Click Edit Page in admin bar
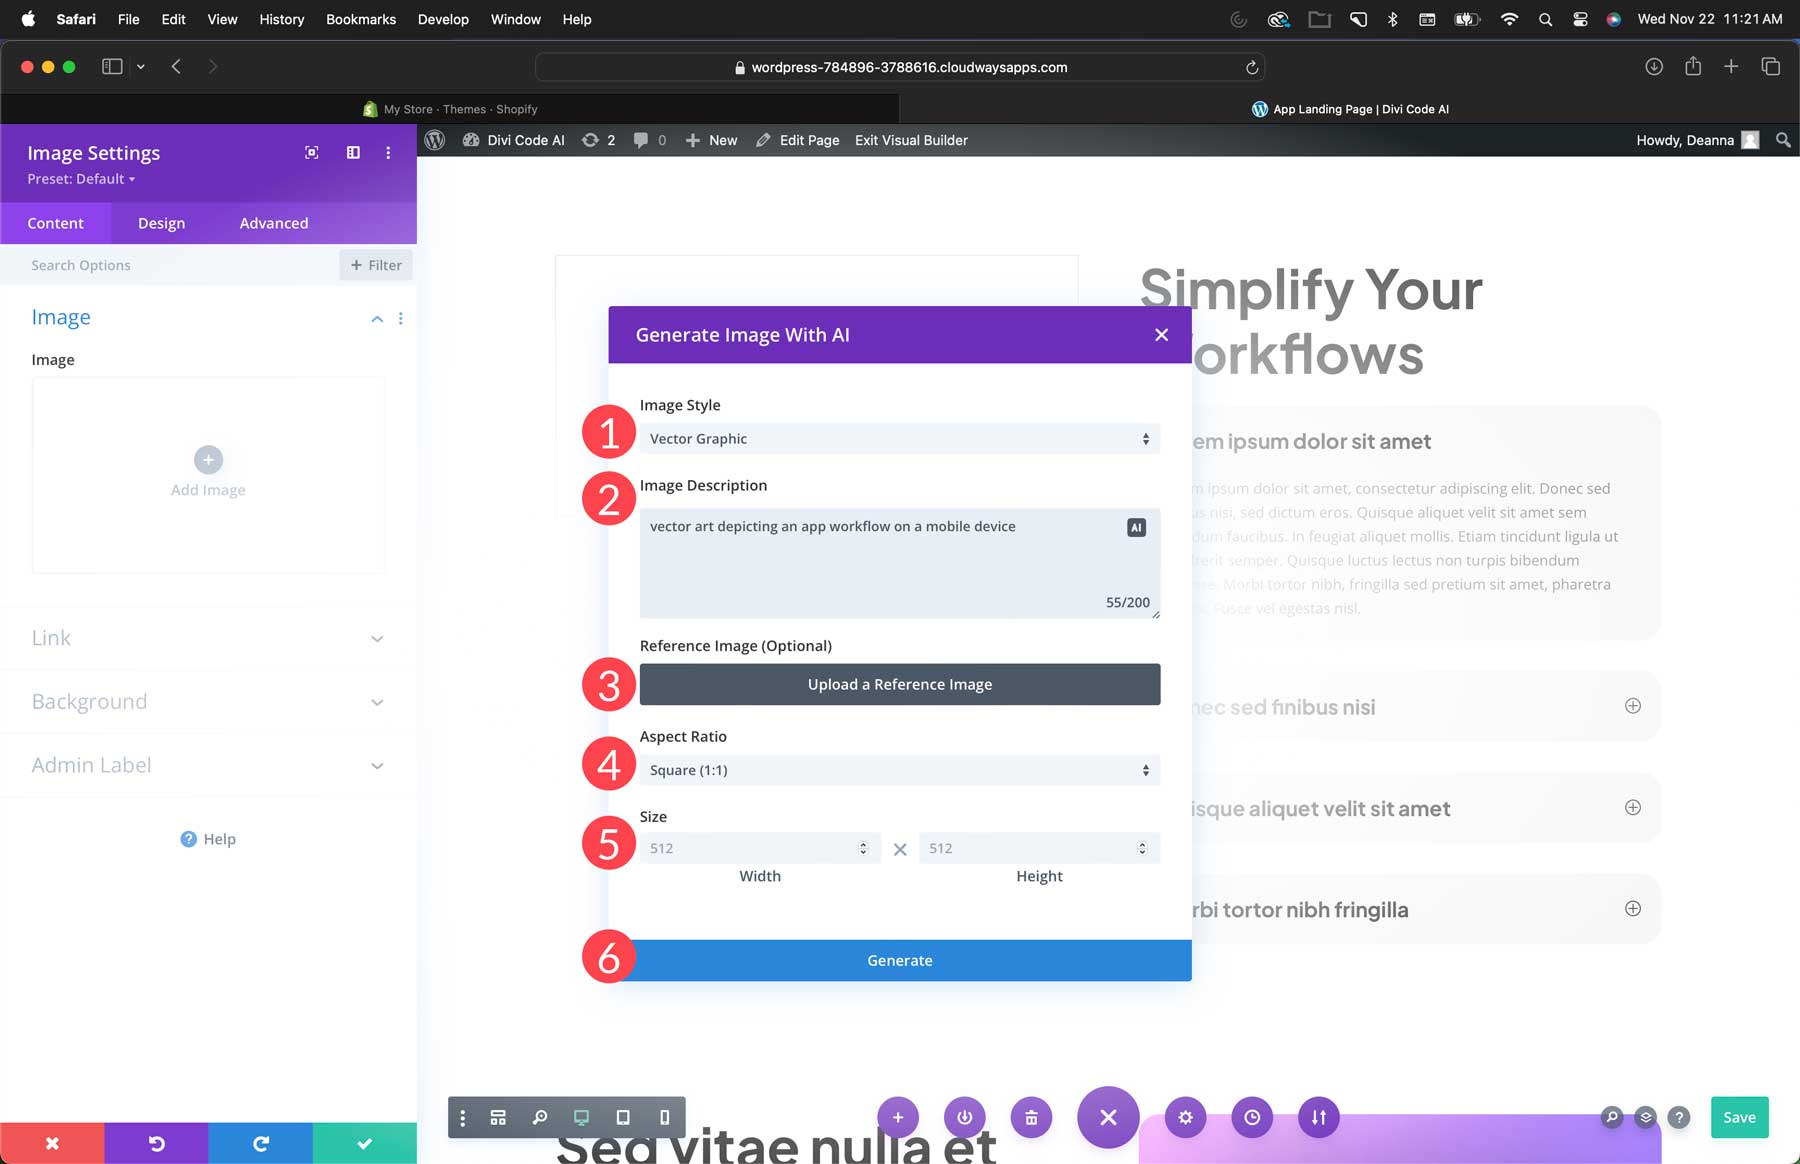This screenshot has width=1800, height=1164. coord(798,140)
